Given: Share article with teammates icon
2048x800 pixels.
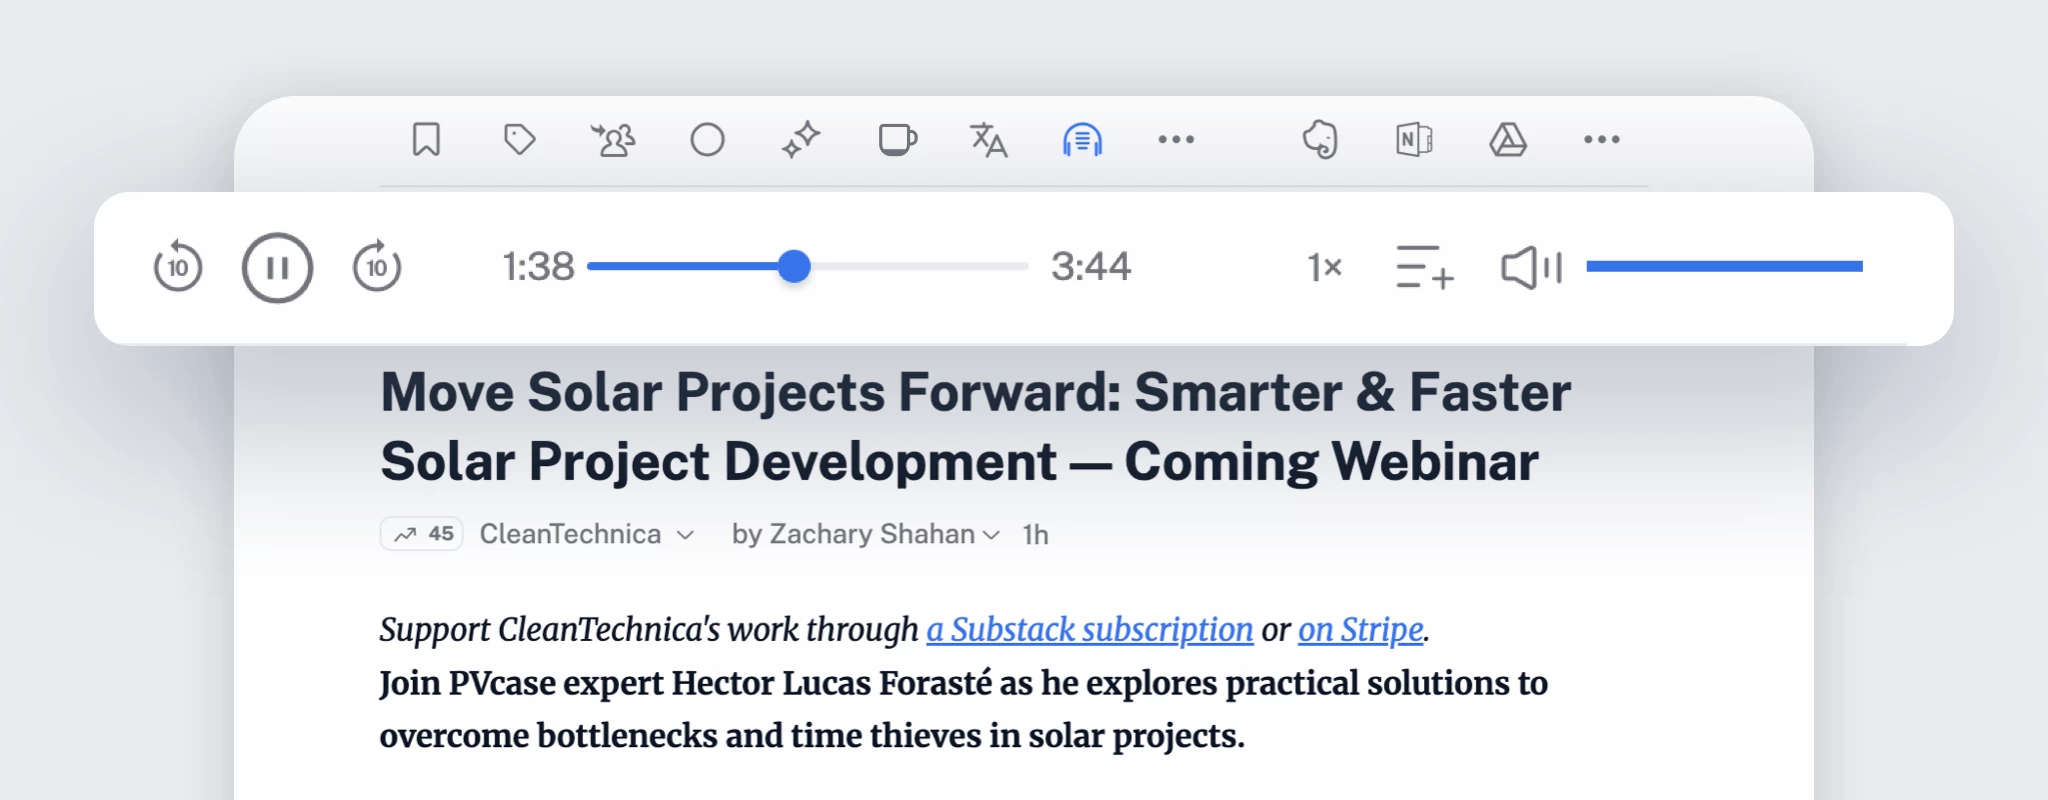Looking at the screenshot, I should click(613, 140).
